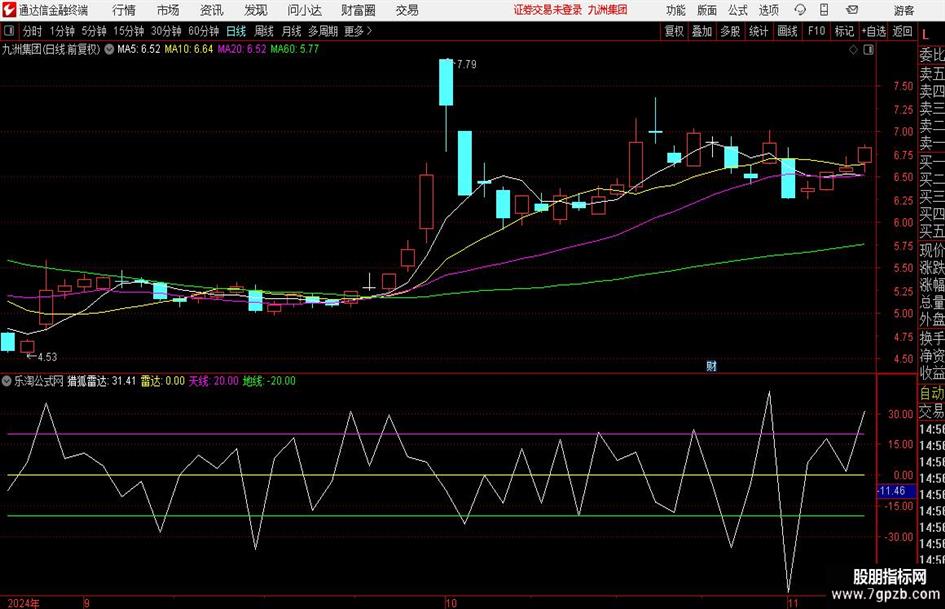Click the MA60: 5.77 indicator value
The height and width of the screenshot is (609, 945).
click(x=295, y=49)
